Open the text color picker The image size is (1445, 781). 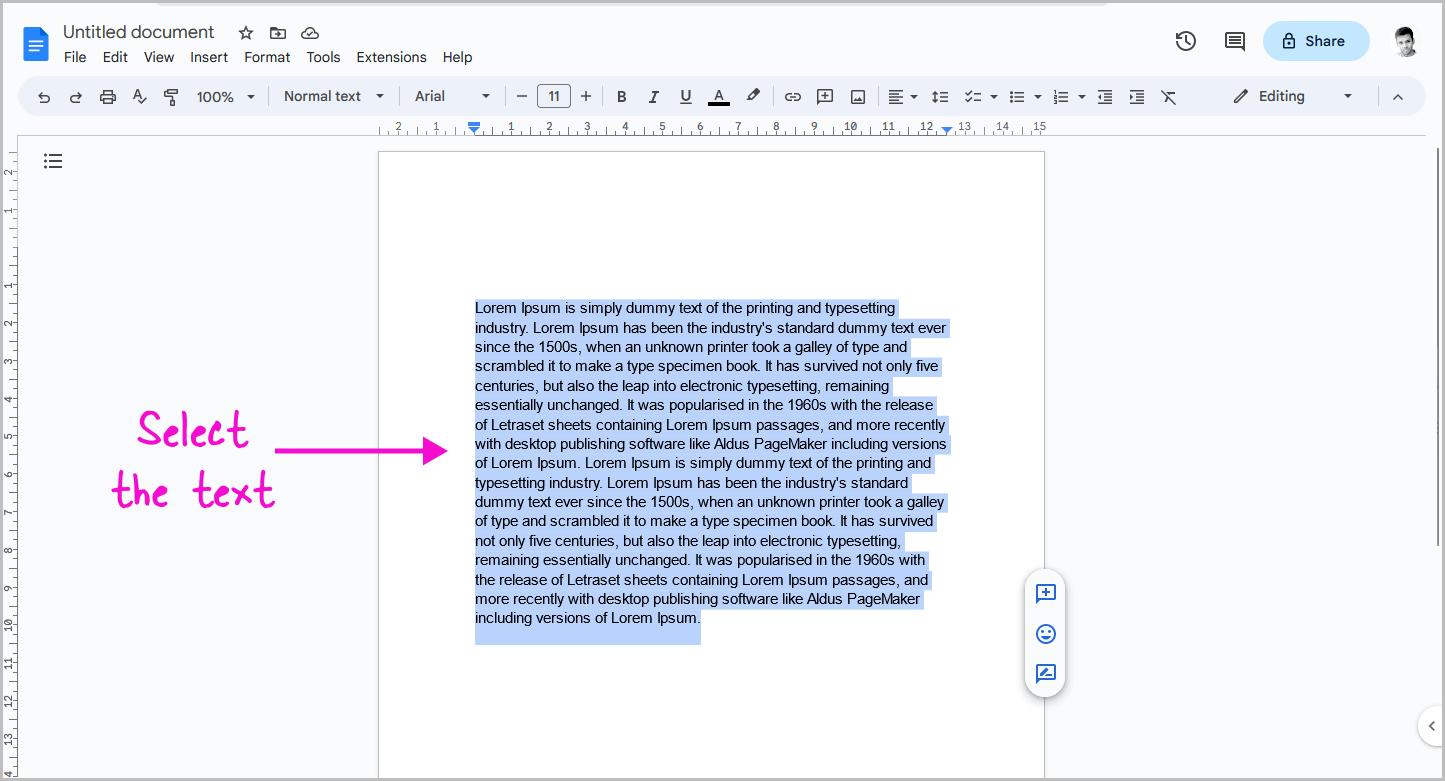(718, 96)
